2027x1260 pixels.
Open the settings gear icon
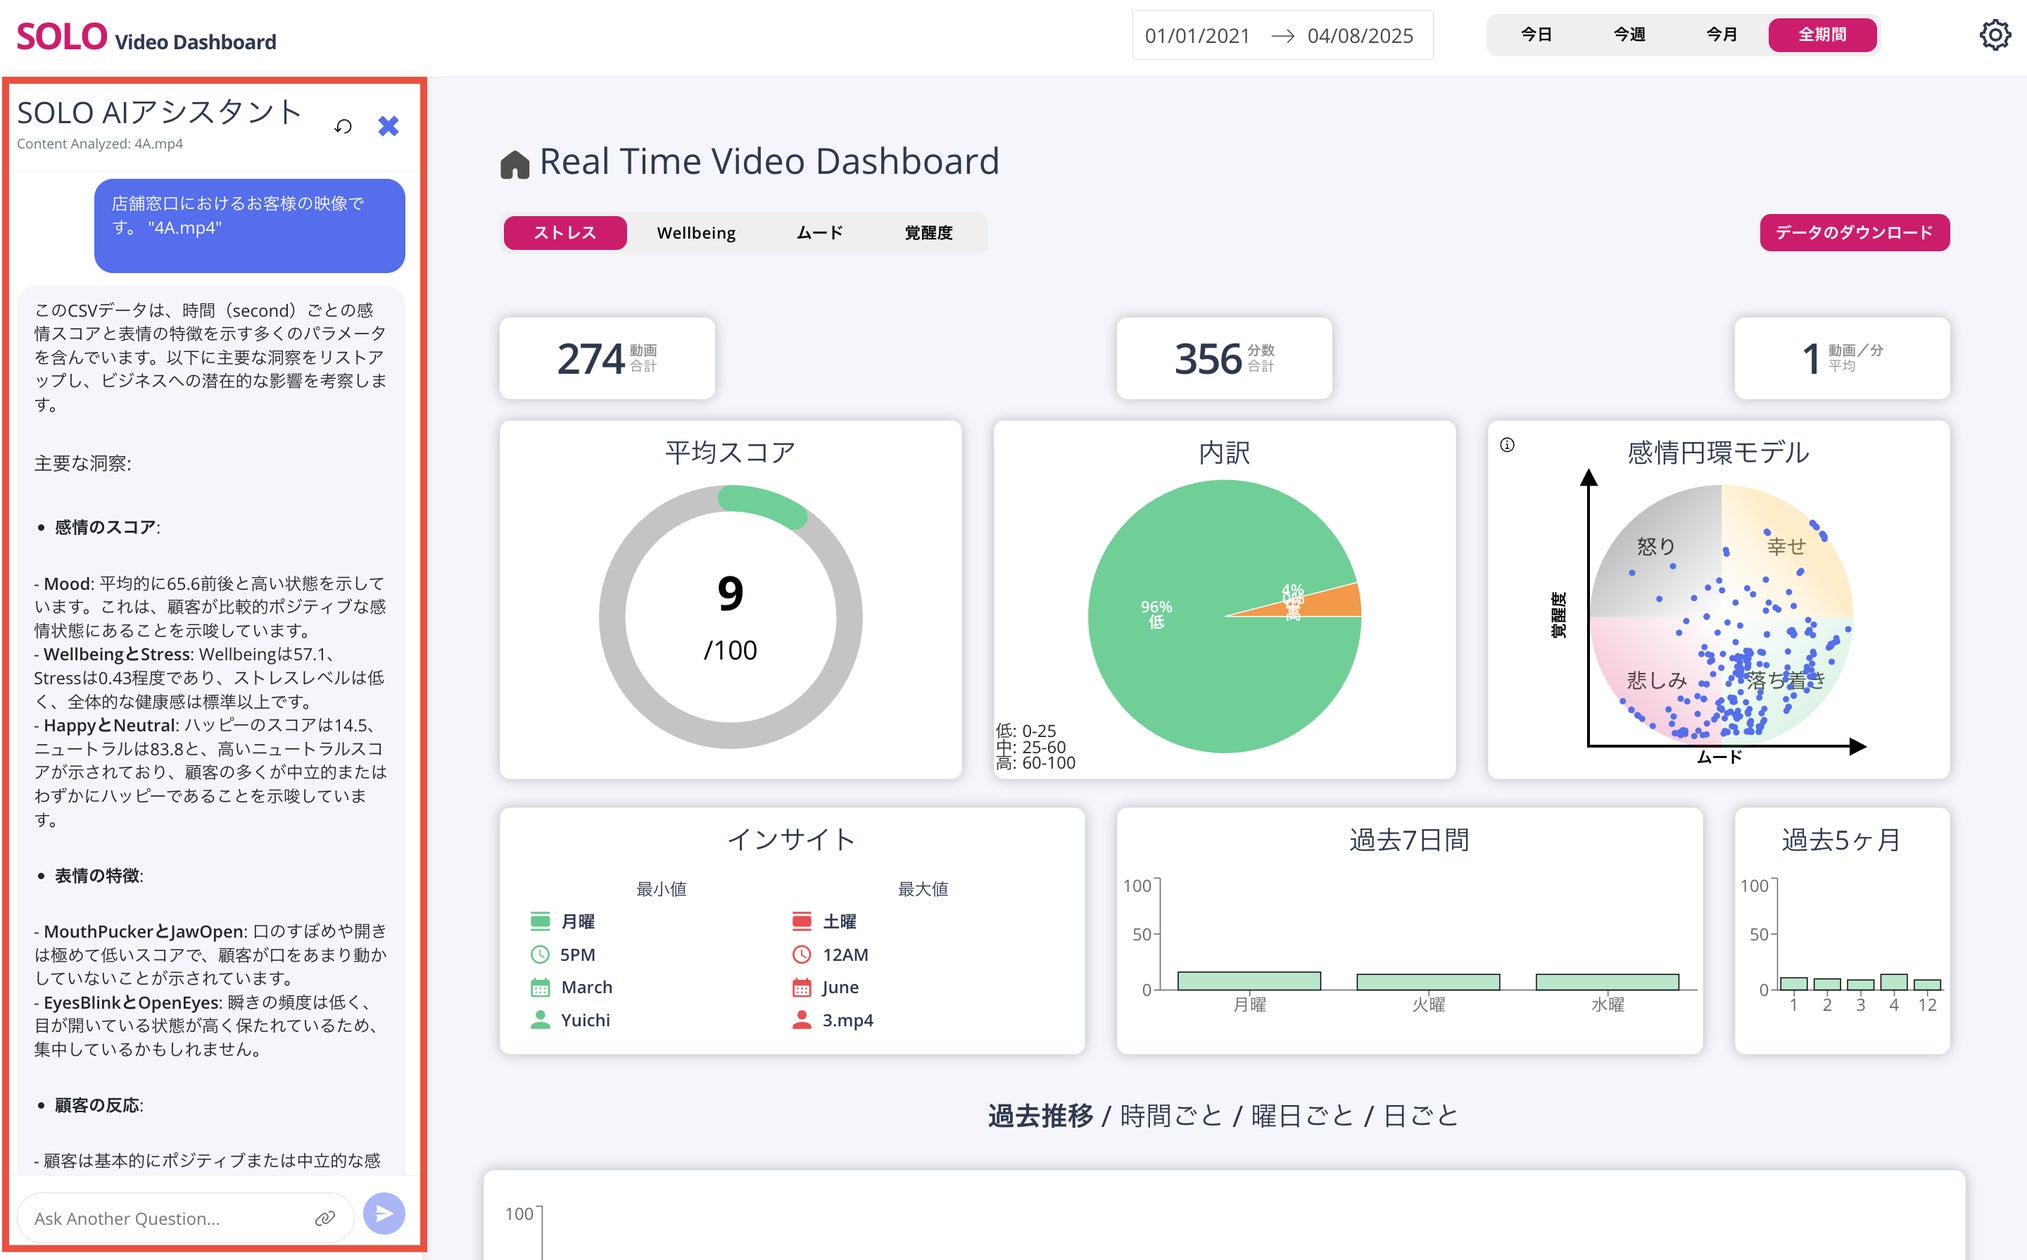tap(1994, 35)
